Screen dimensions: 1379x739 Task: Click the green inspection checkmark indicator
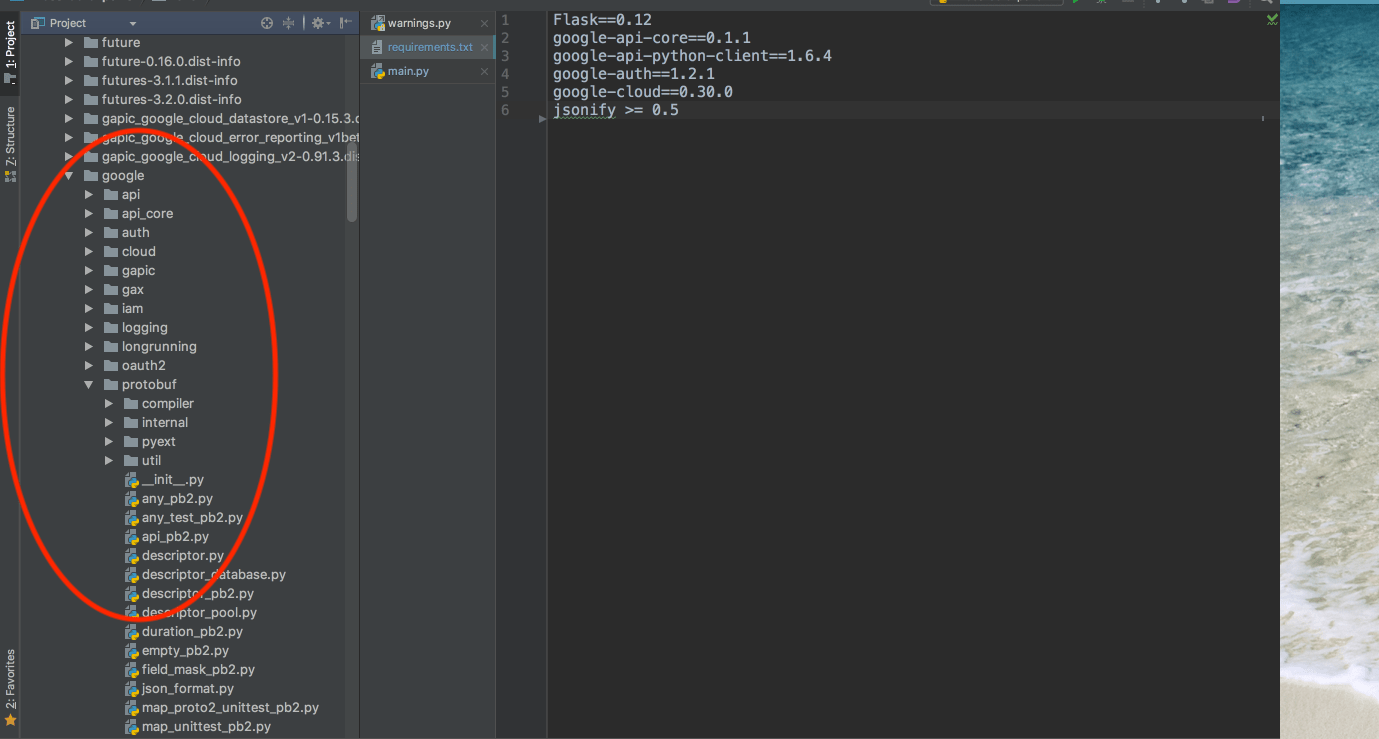click(1272, 19)
